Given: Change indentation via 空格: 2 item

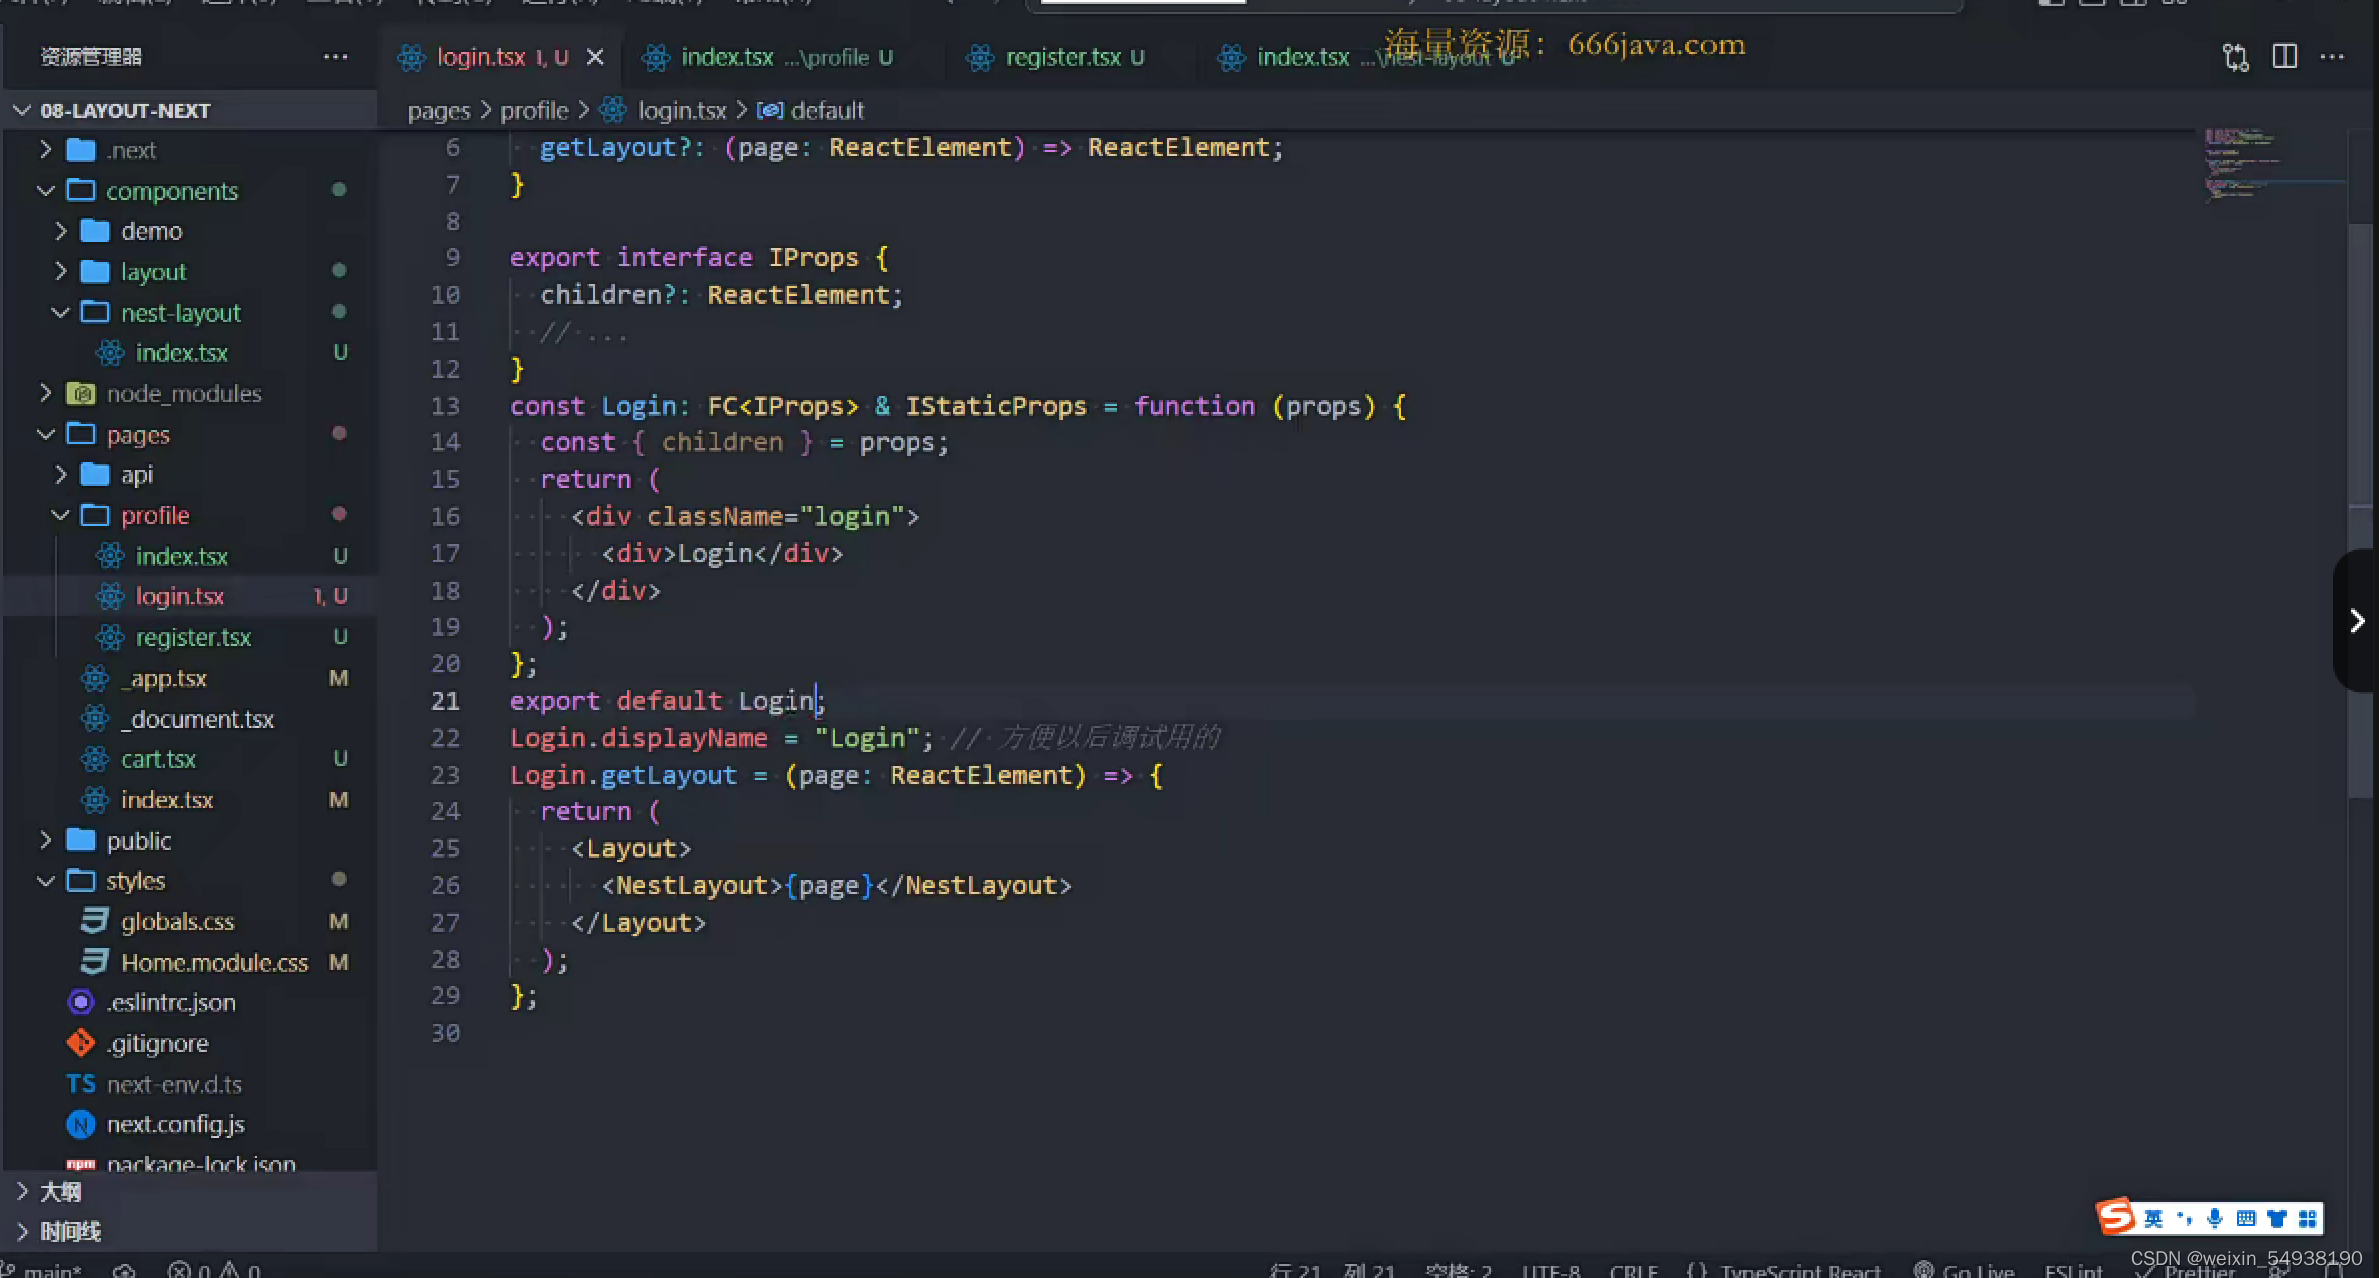Looking at the screenshot, I should (x=1458, y=1270).
